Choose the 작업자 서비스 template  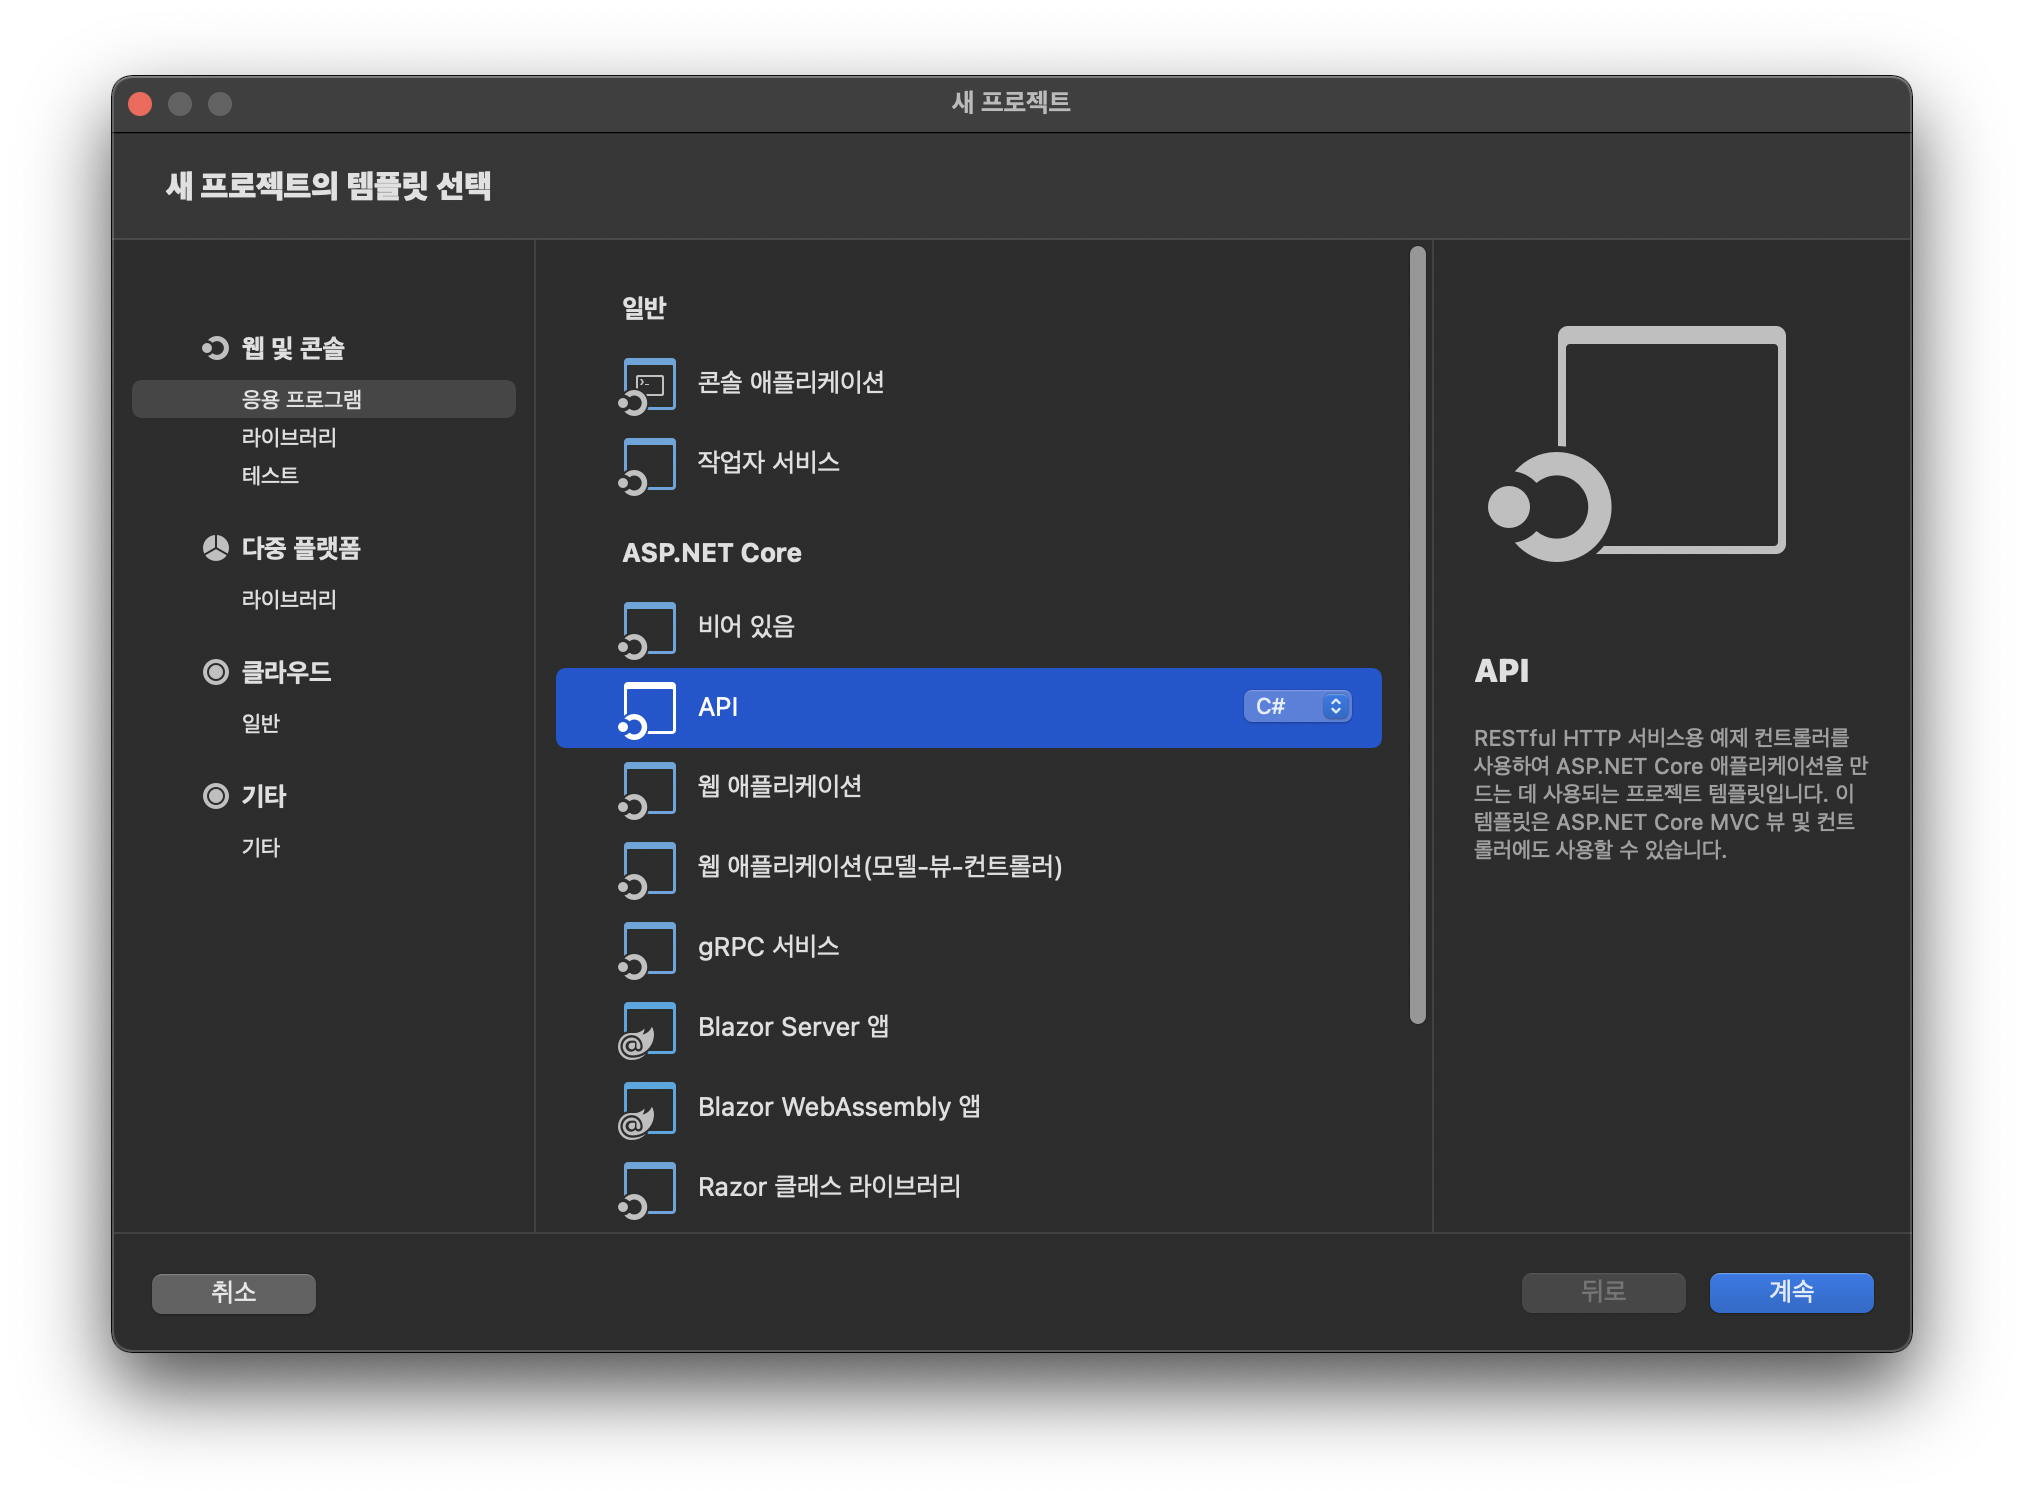[x=968, y=464]
